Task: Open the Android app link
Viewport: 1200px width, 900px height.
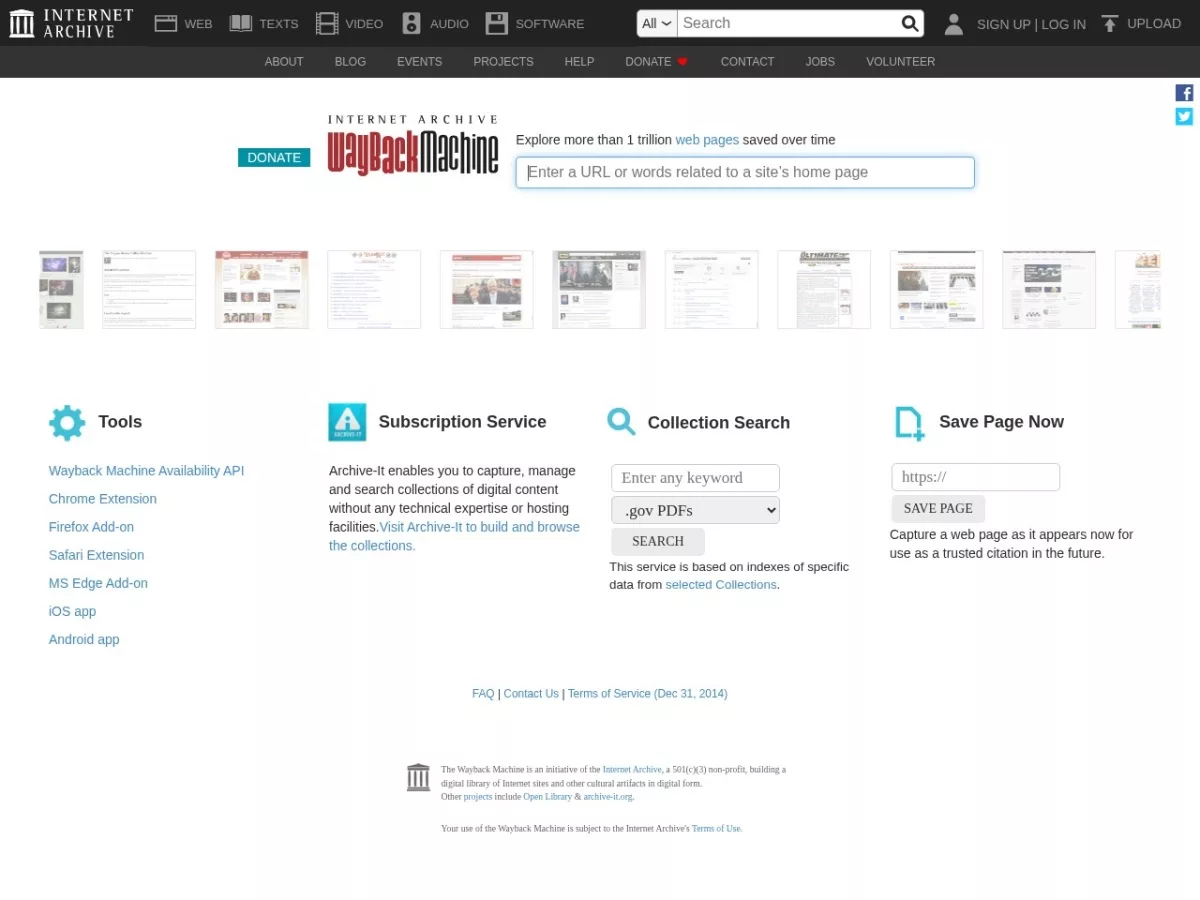Action: tap(84, 639)
